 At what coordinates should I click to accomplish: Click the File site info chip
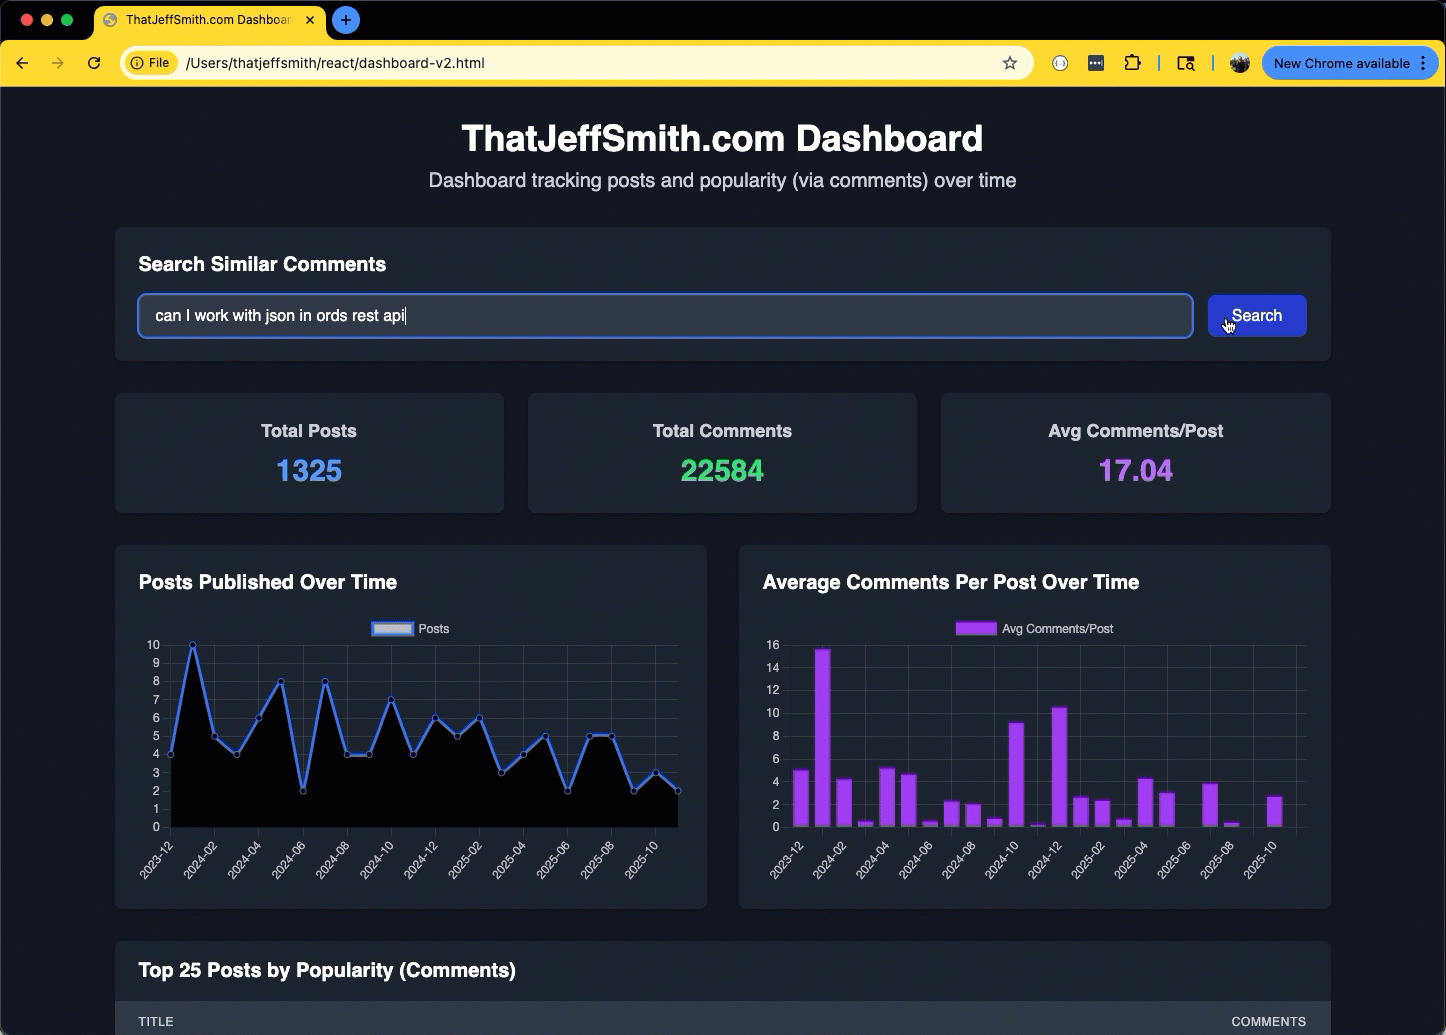(x=150, y=63)
